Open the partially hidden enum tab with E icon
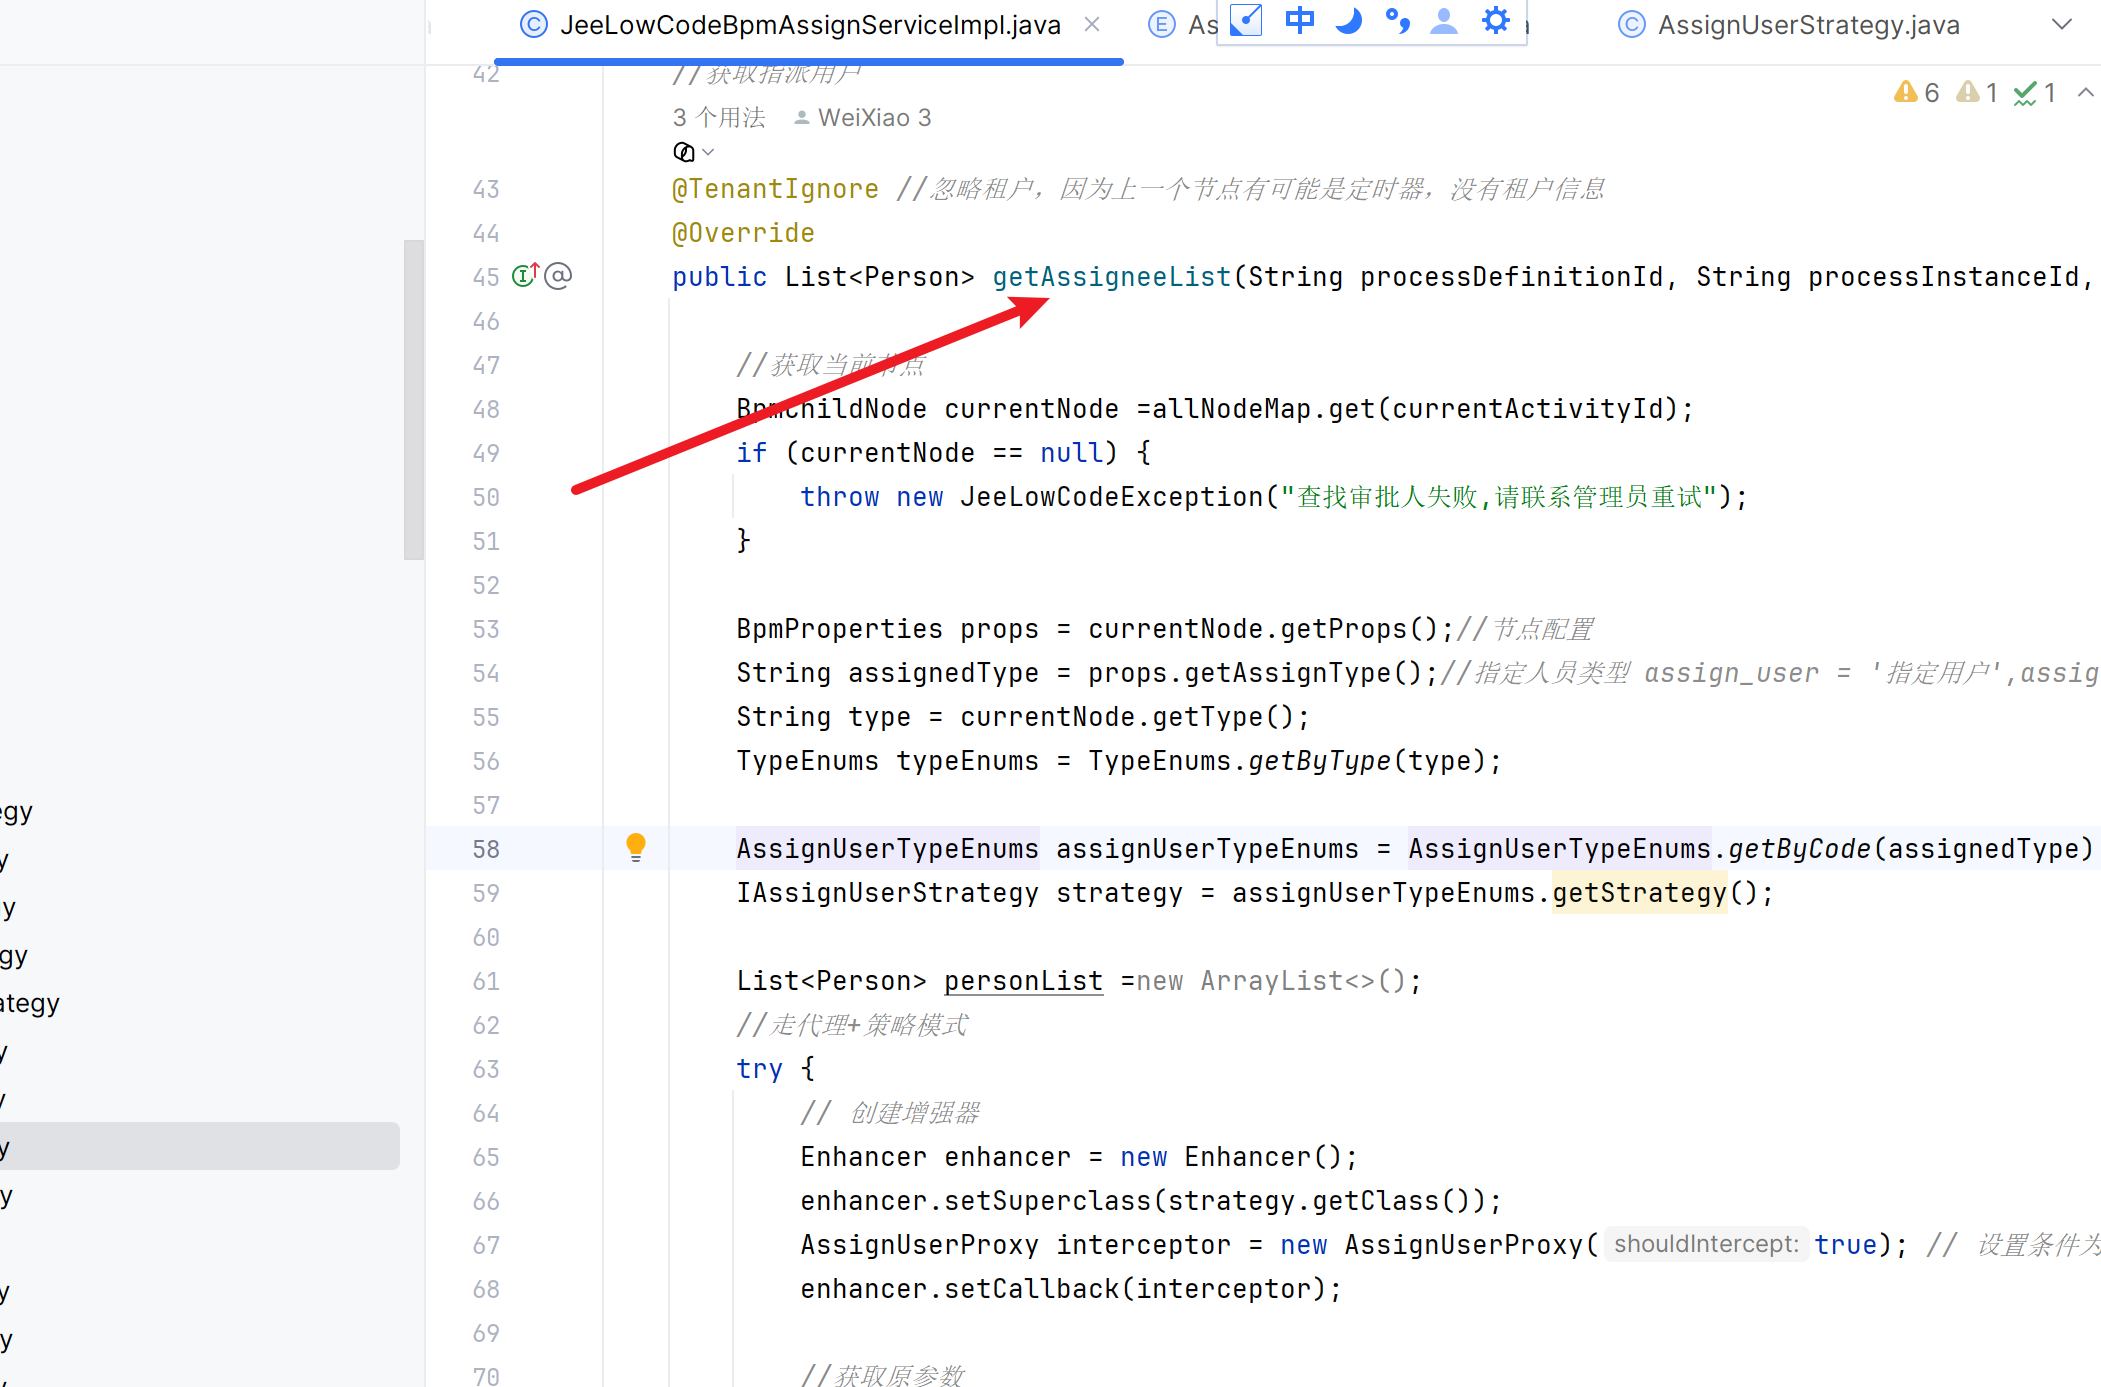This screenshot has width=2101, height=1387. (1180, 25)
